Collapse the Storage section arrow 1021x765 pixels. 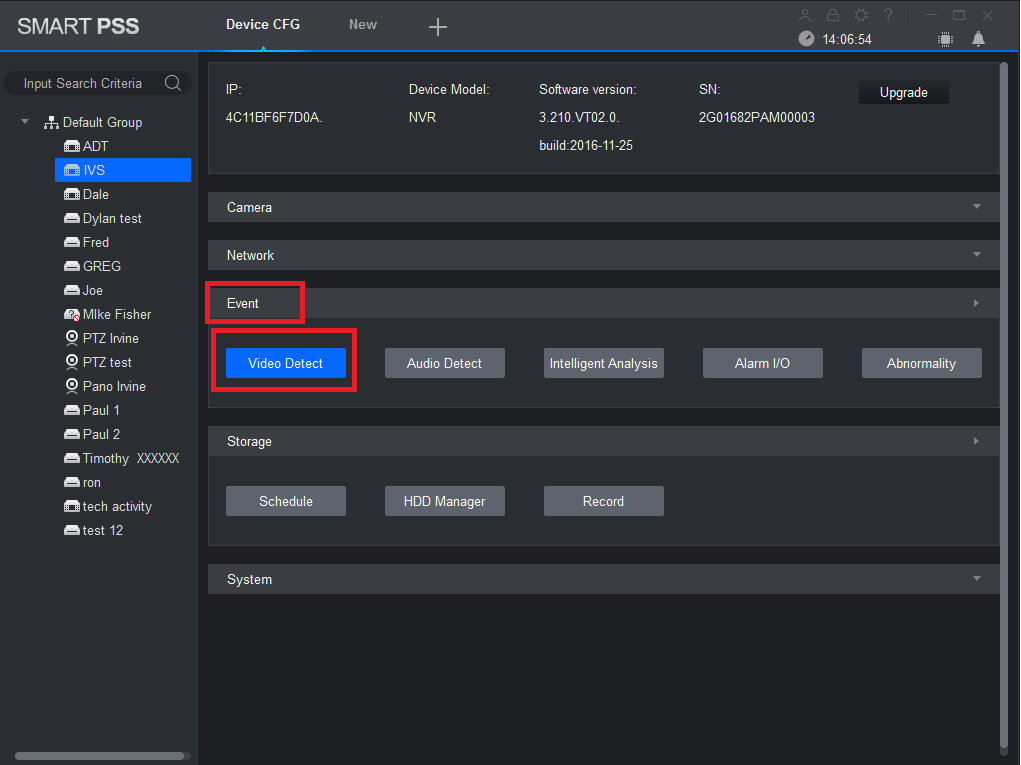coord(976,441)
